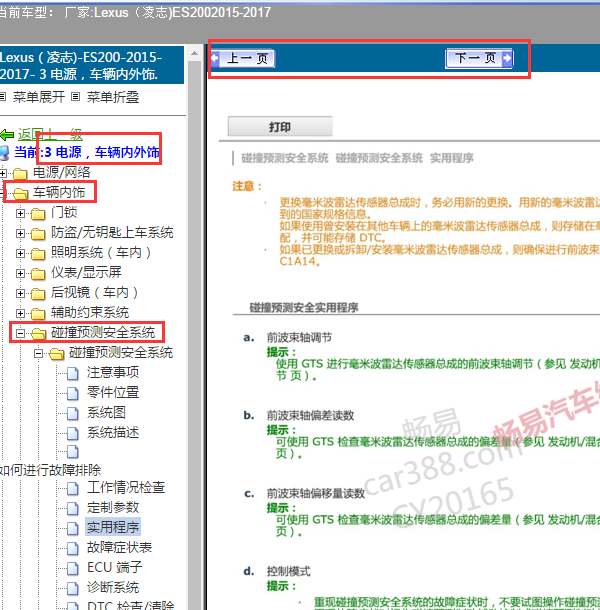Click the 碰撞预测安全实用程序 section heading
Viewport: 600px width, 610px height.
point(304,307)
